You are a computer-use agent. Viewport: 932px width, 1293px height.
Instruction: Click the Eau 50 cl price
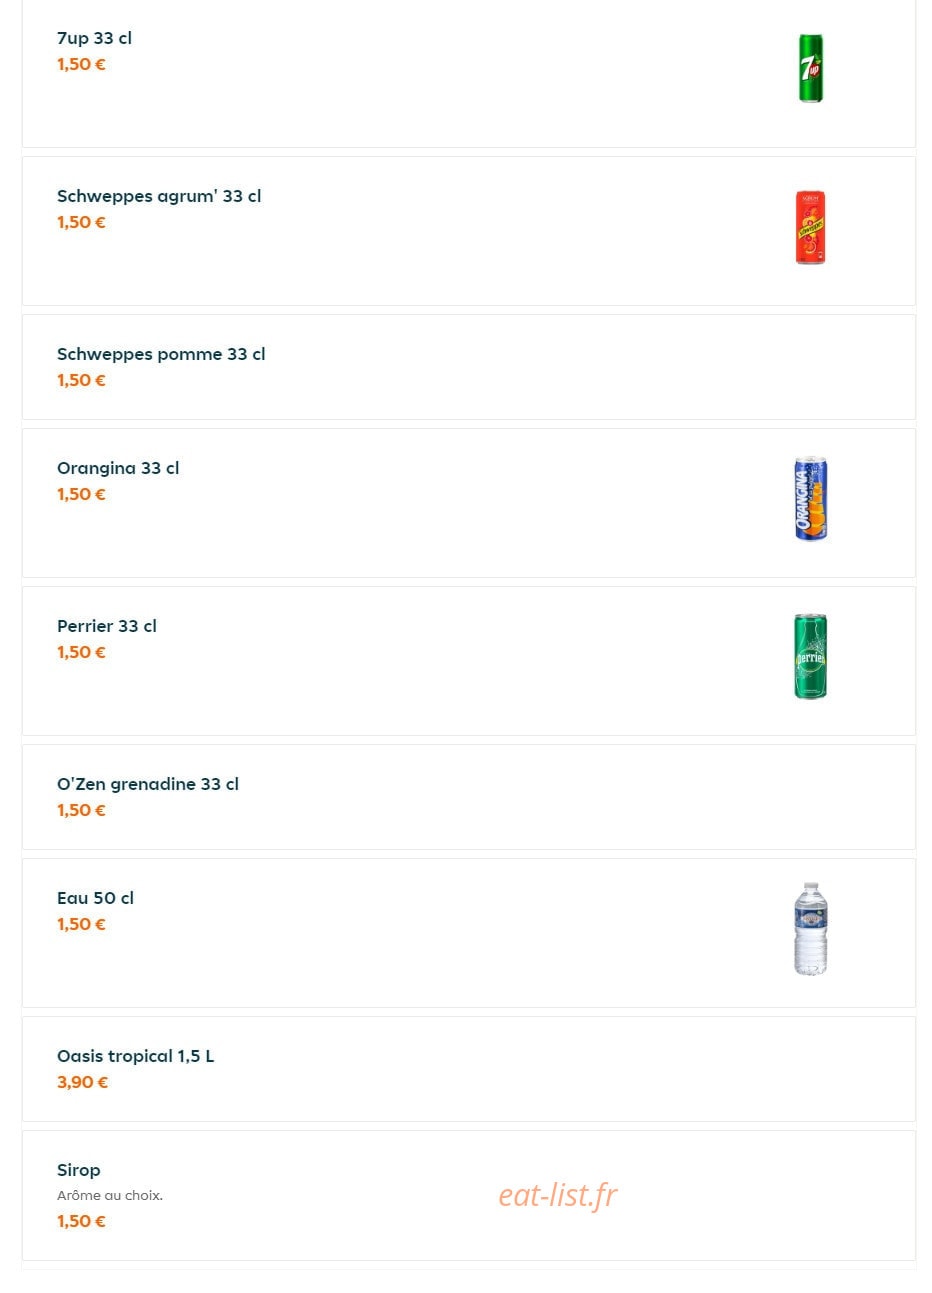[x=81, y=924]
